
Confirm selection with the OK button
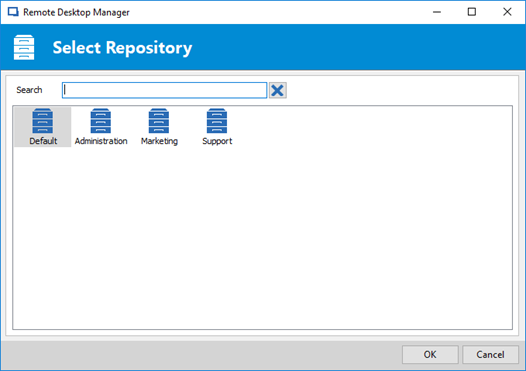tap(430, 355)
